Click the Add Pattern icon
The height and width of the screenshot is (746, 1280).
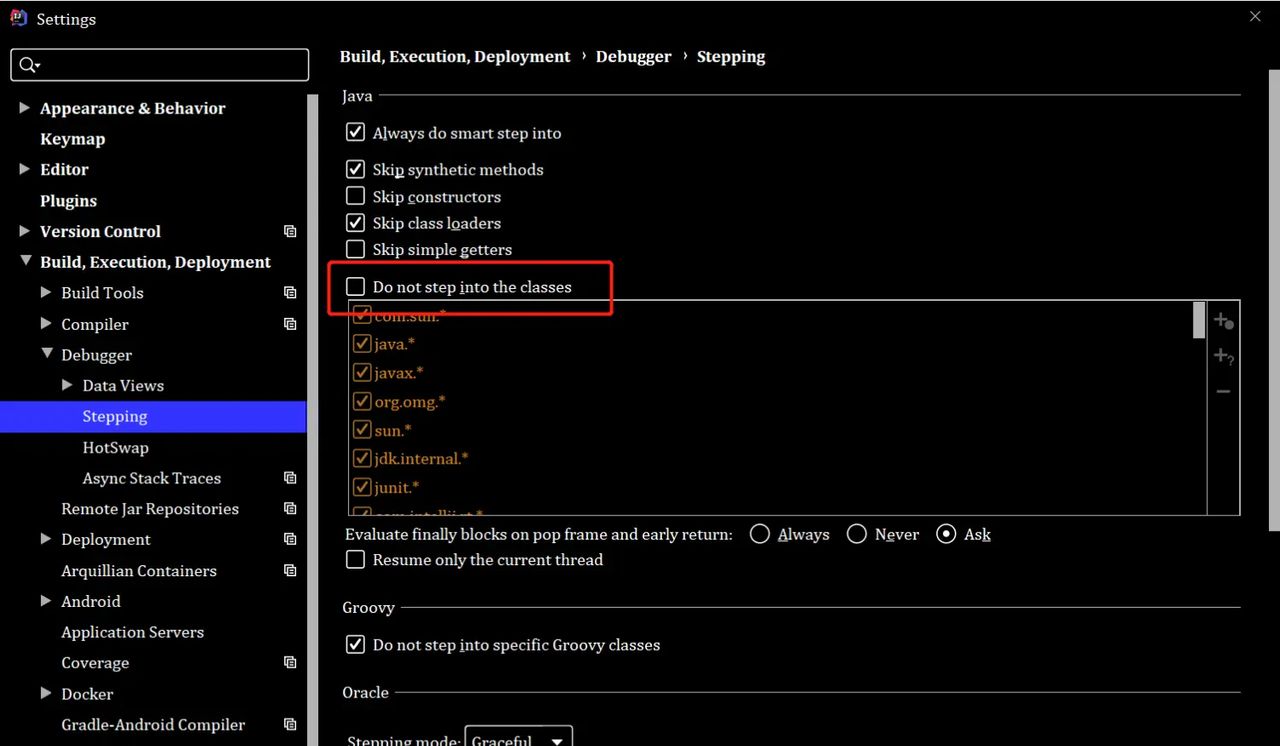point(1223,356)
